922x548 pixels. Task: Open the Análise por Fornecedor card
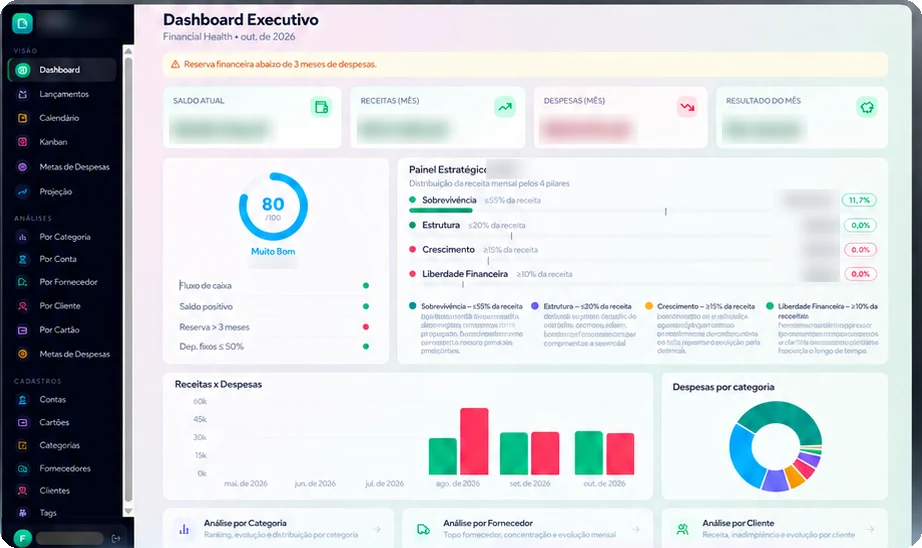(x=527, y=529)
